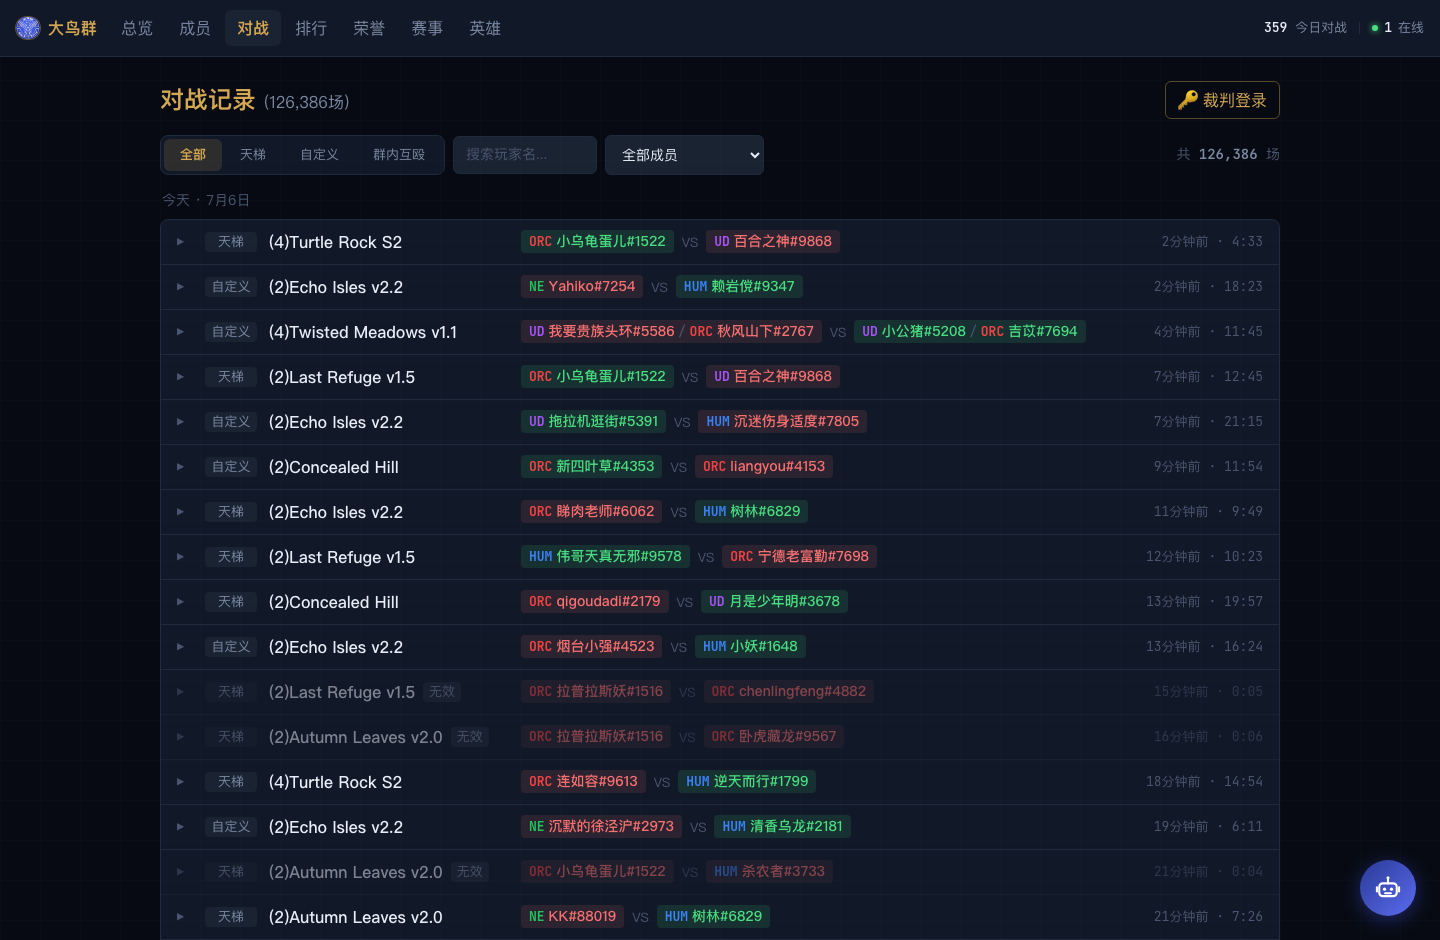Filter matches by 自定义
The width and height of the screenshot is (1440, 940).
click(319, 155)
